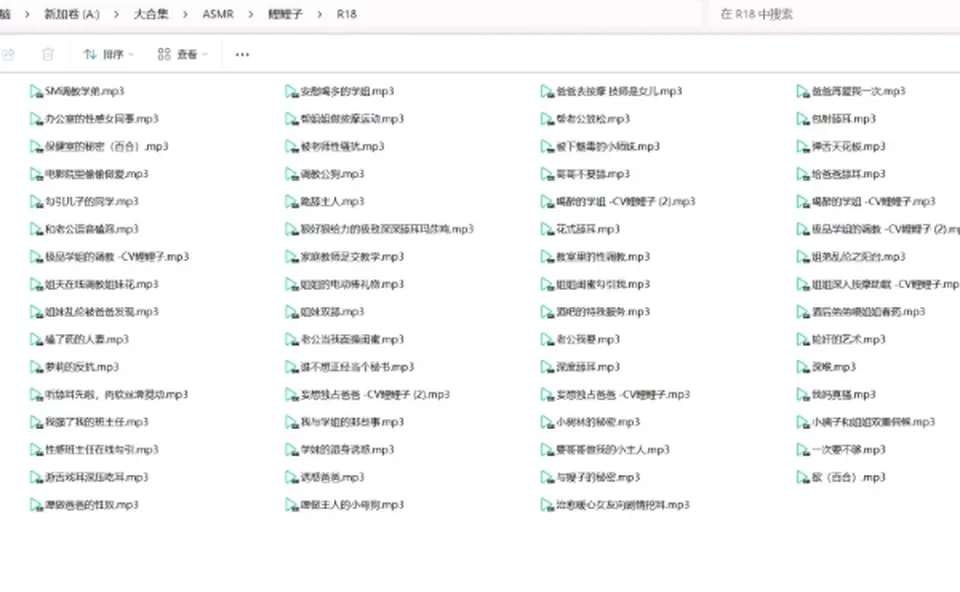The width and height of the screenshot is (960, 592).
Task: Select the audio icon of 弹舌天花板.mp3
Action: pyautogui.click(x=803, y=147)
